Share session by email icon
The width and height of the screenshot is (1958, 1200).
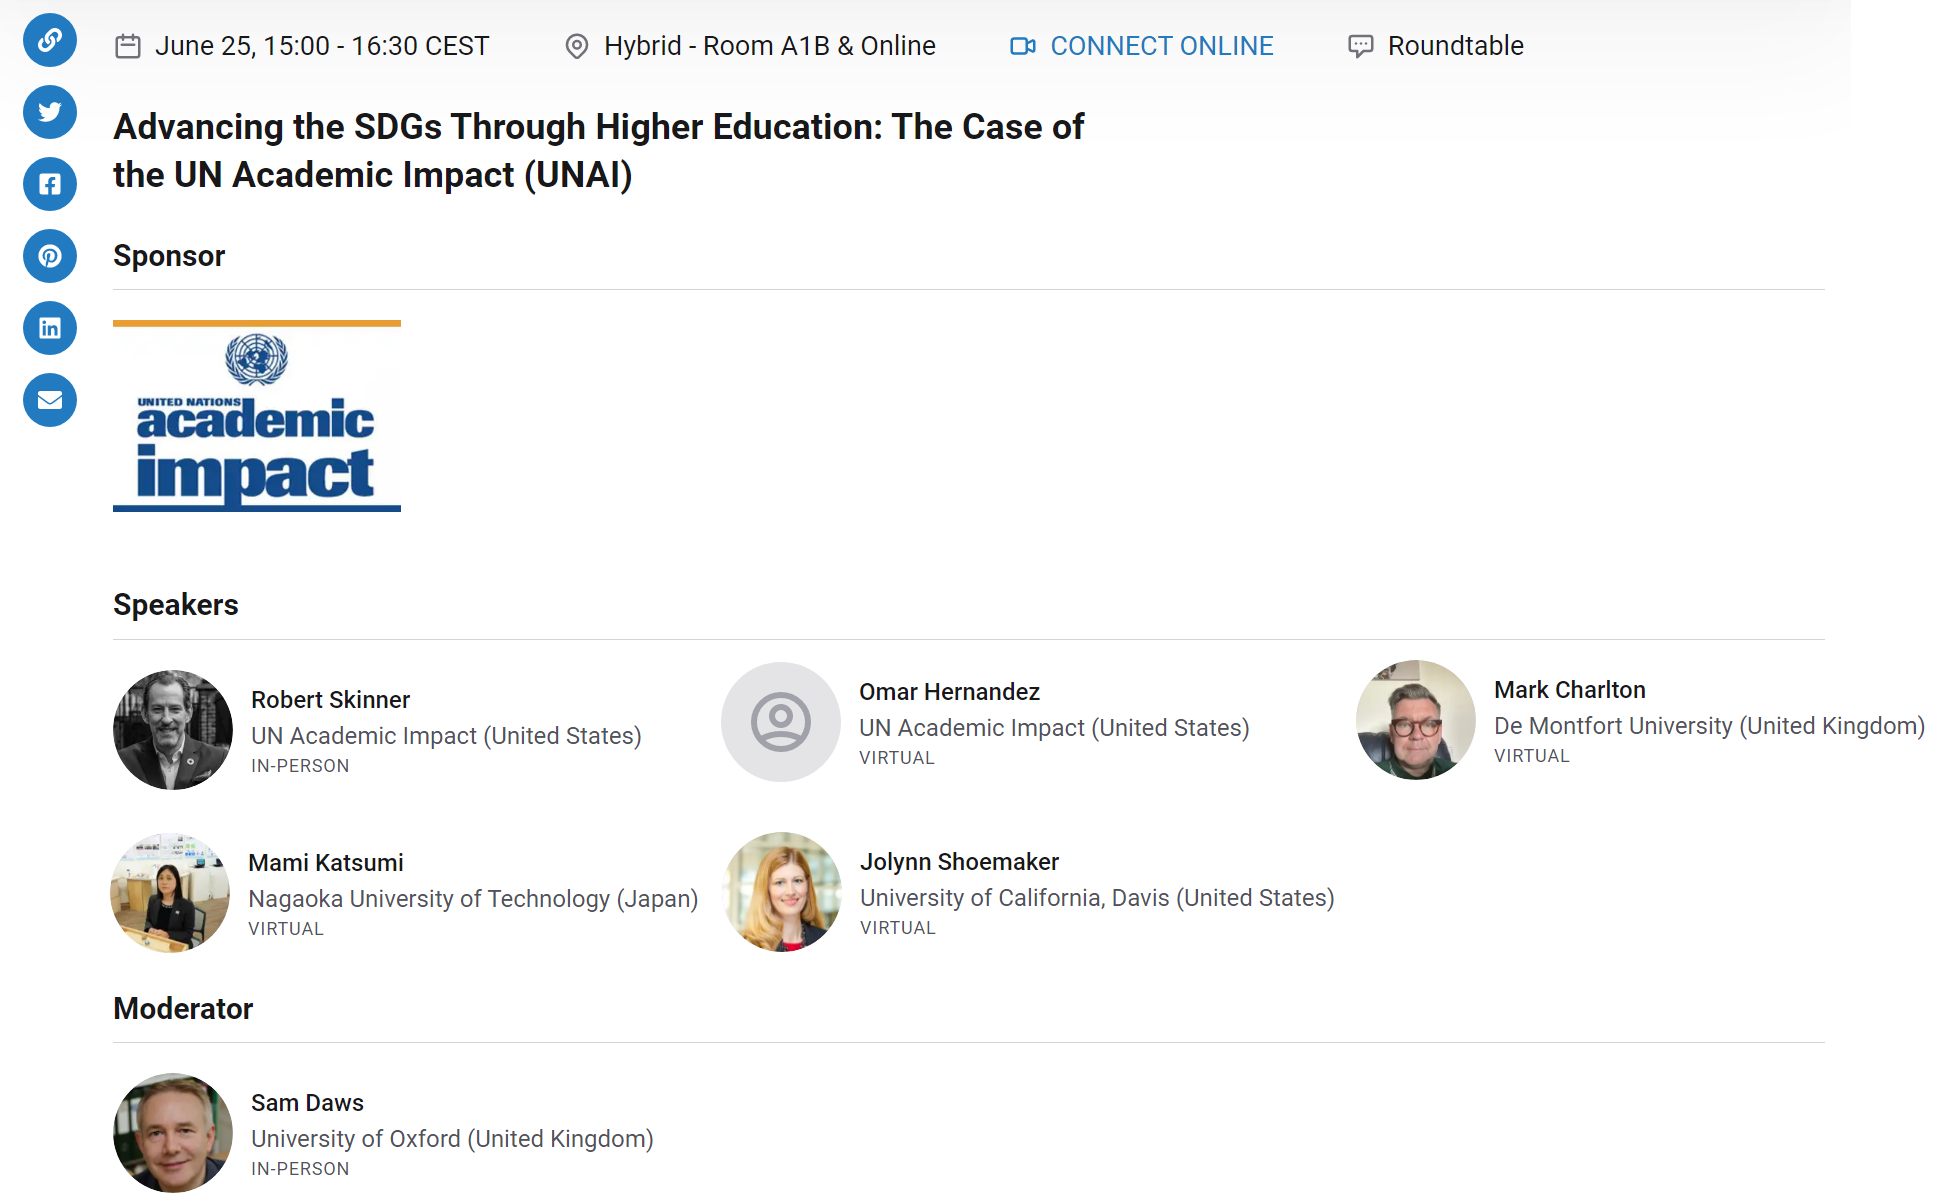50,400
